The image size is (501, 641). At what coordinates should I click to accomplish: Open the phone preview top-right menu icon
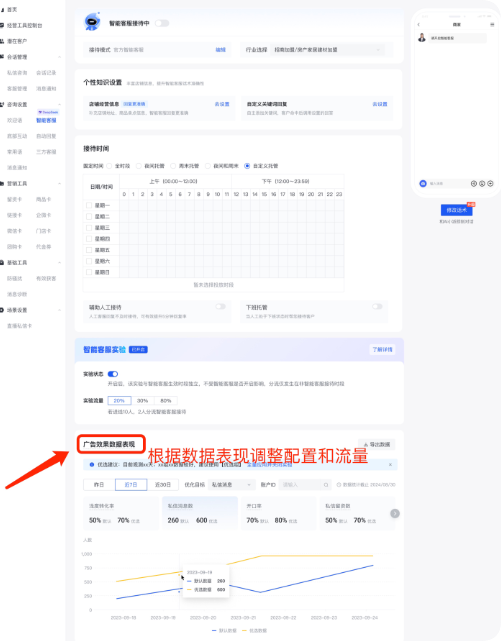pos(492,25)
